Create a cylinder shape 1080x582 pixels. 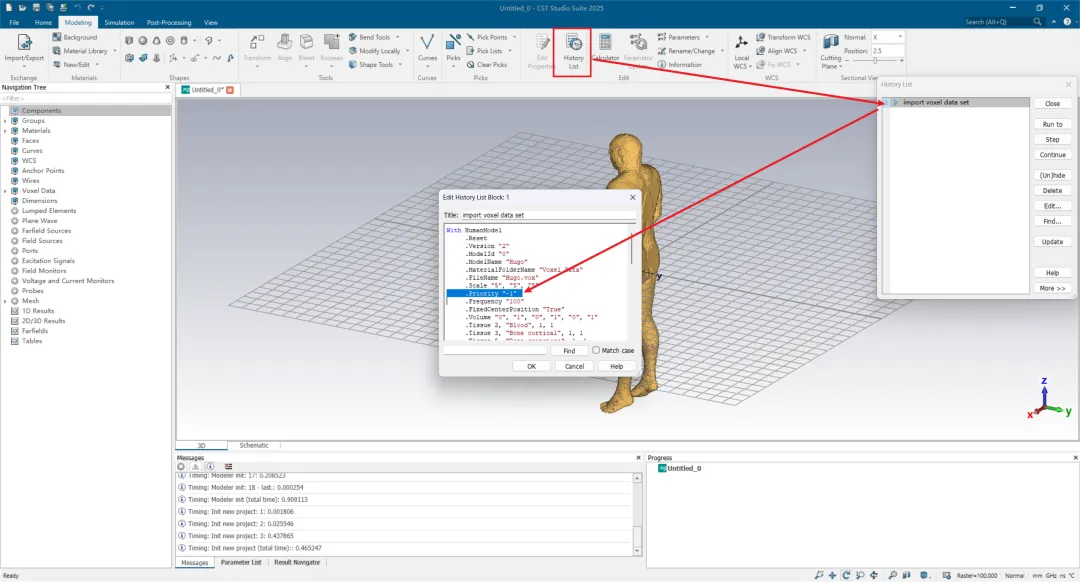[184, 41]
